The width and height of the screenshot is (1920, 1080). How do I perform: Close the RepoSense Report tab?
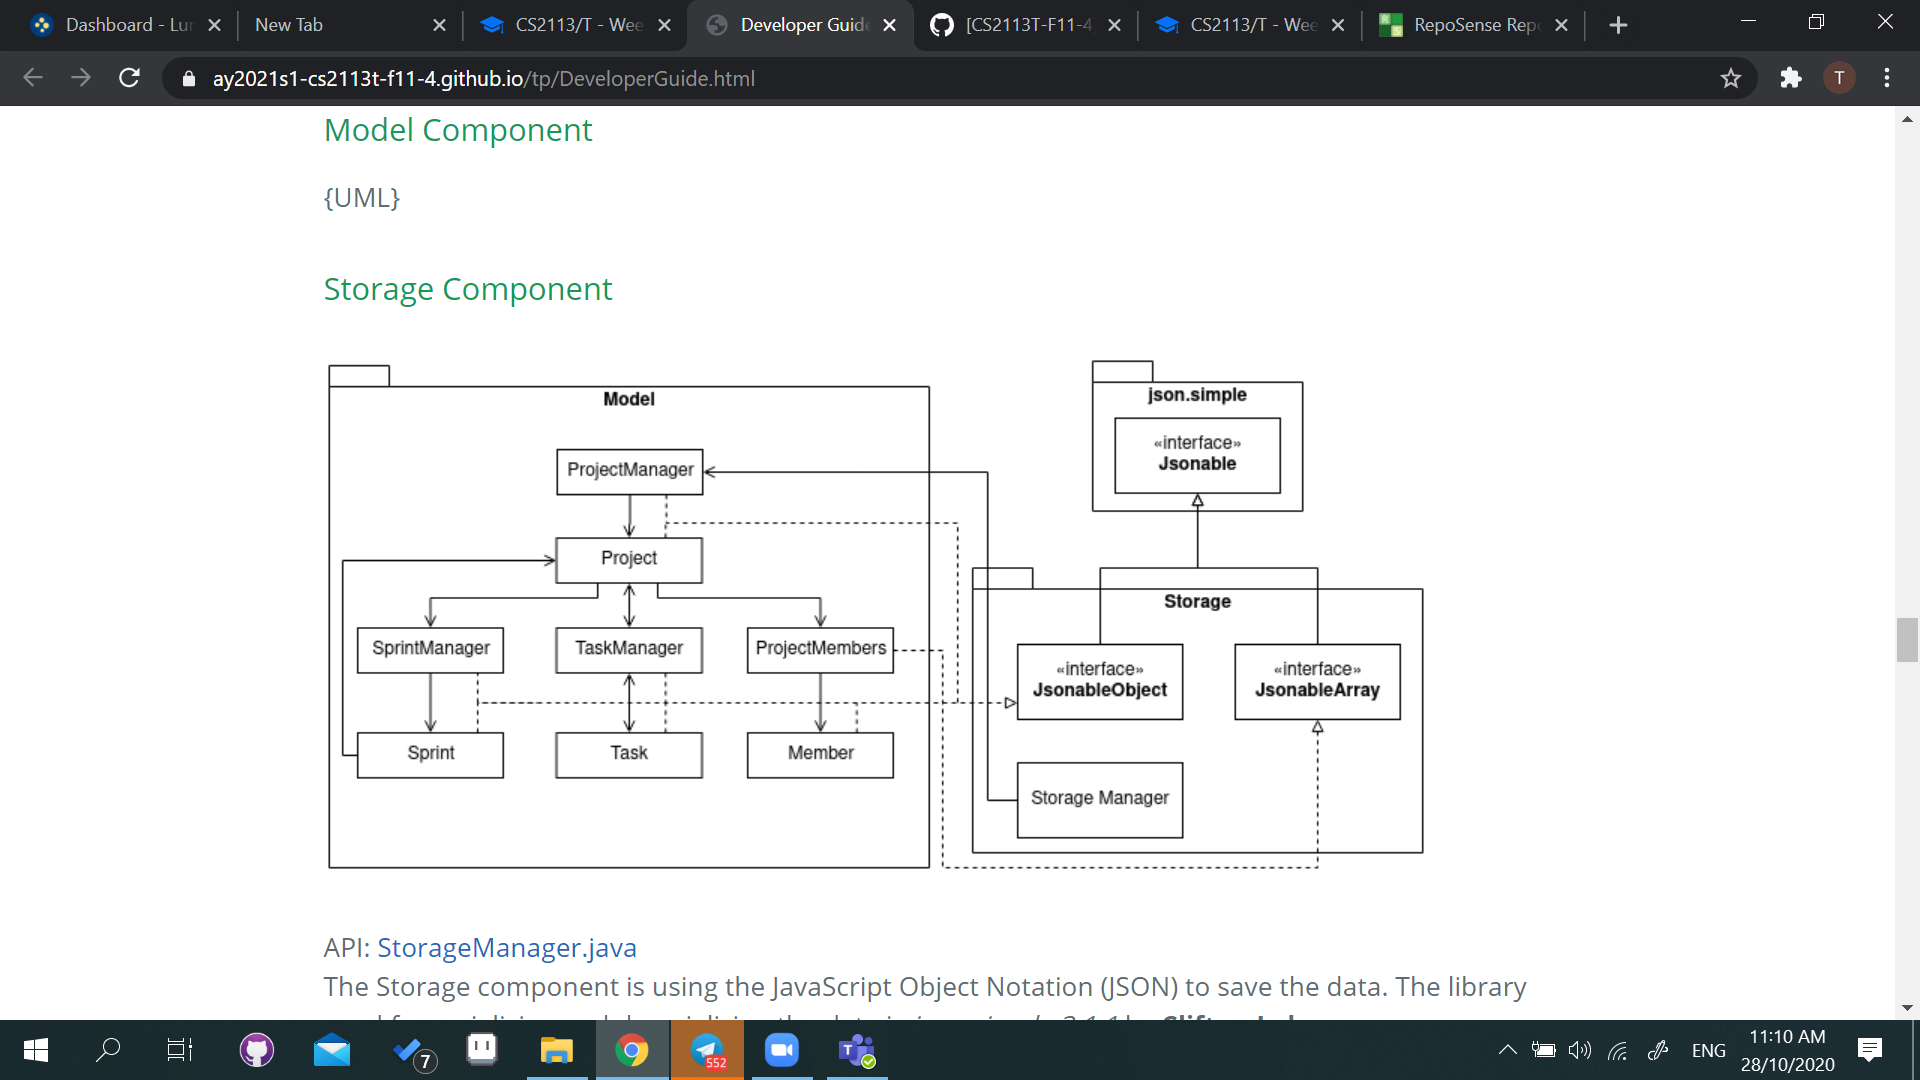point(1562,25)
